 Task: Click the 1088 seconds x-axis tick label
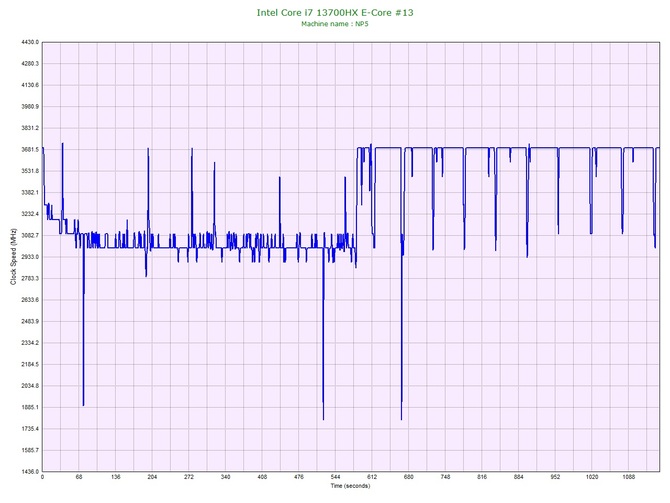point(629,477)
